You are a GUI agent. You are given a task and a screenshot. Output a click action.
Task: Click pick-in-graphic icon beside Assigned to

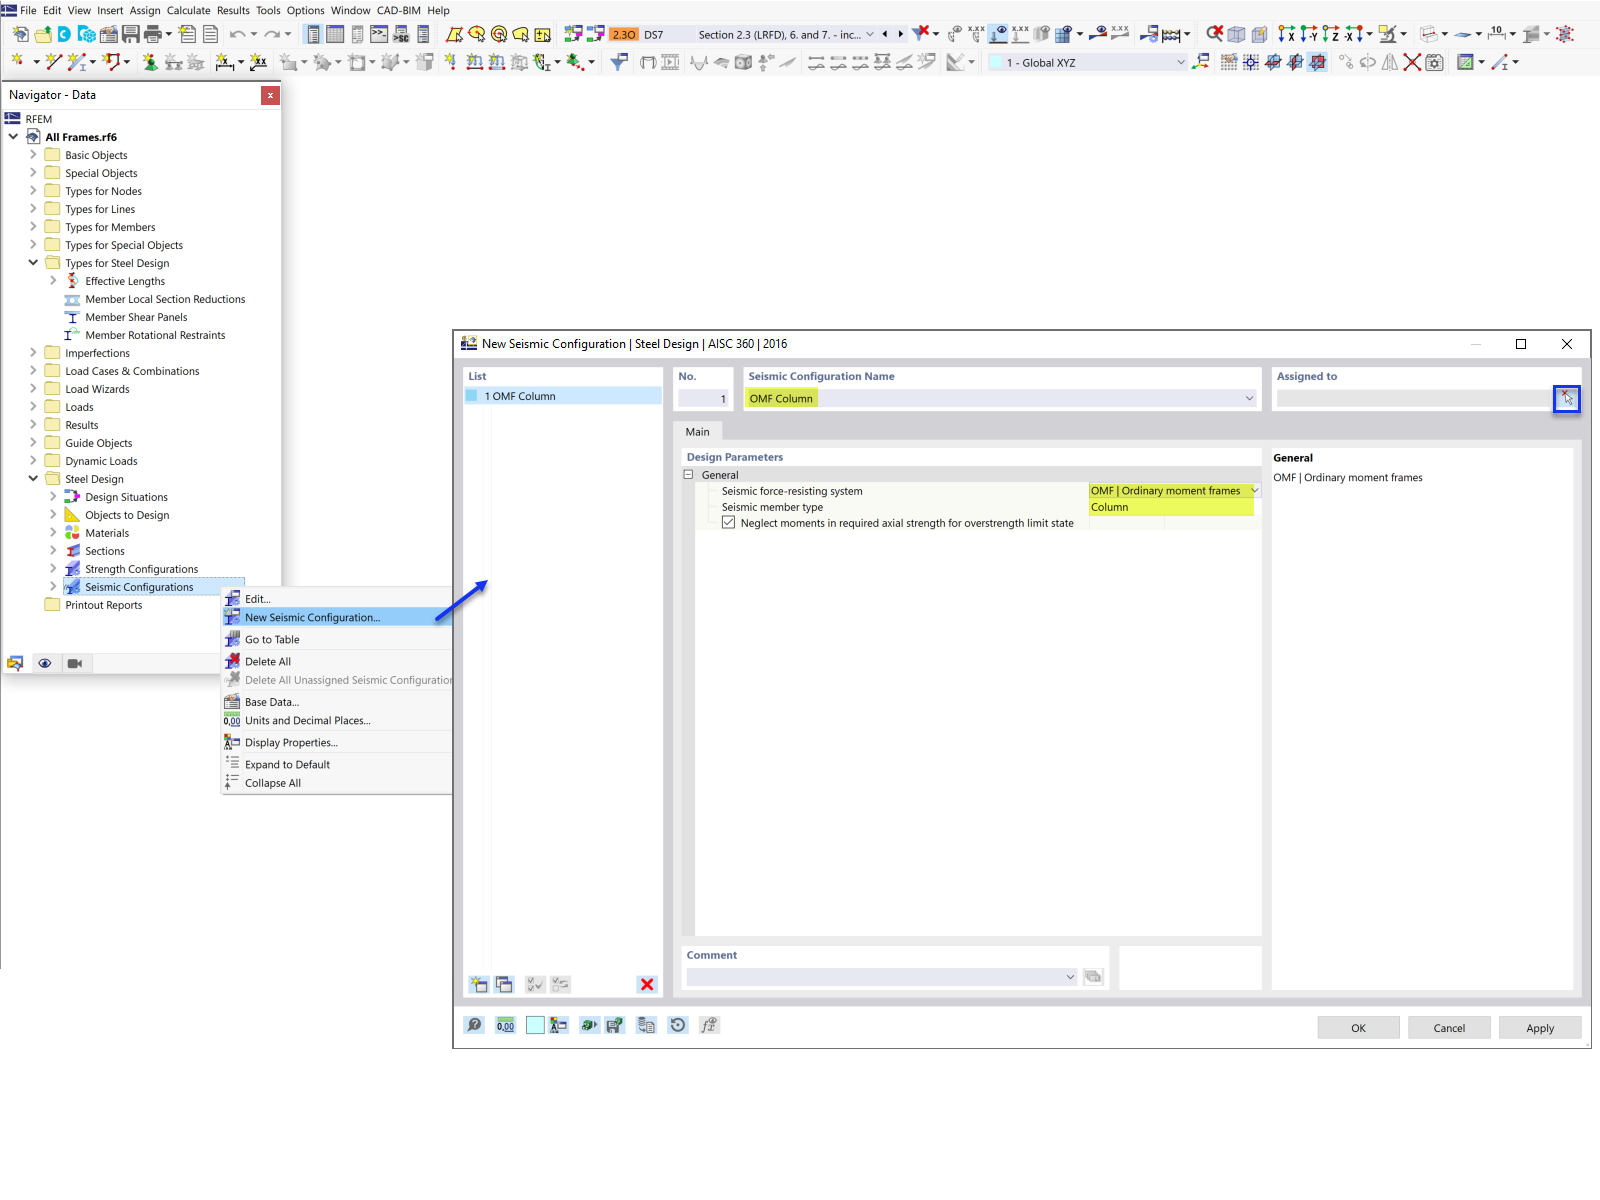click(1566, 398)
